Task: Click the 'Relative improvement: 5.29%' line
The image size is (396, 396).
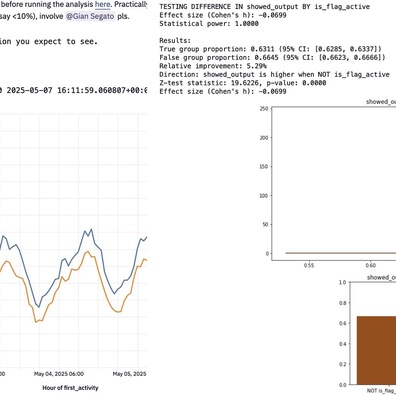Action: coord(213,66)
